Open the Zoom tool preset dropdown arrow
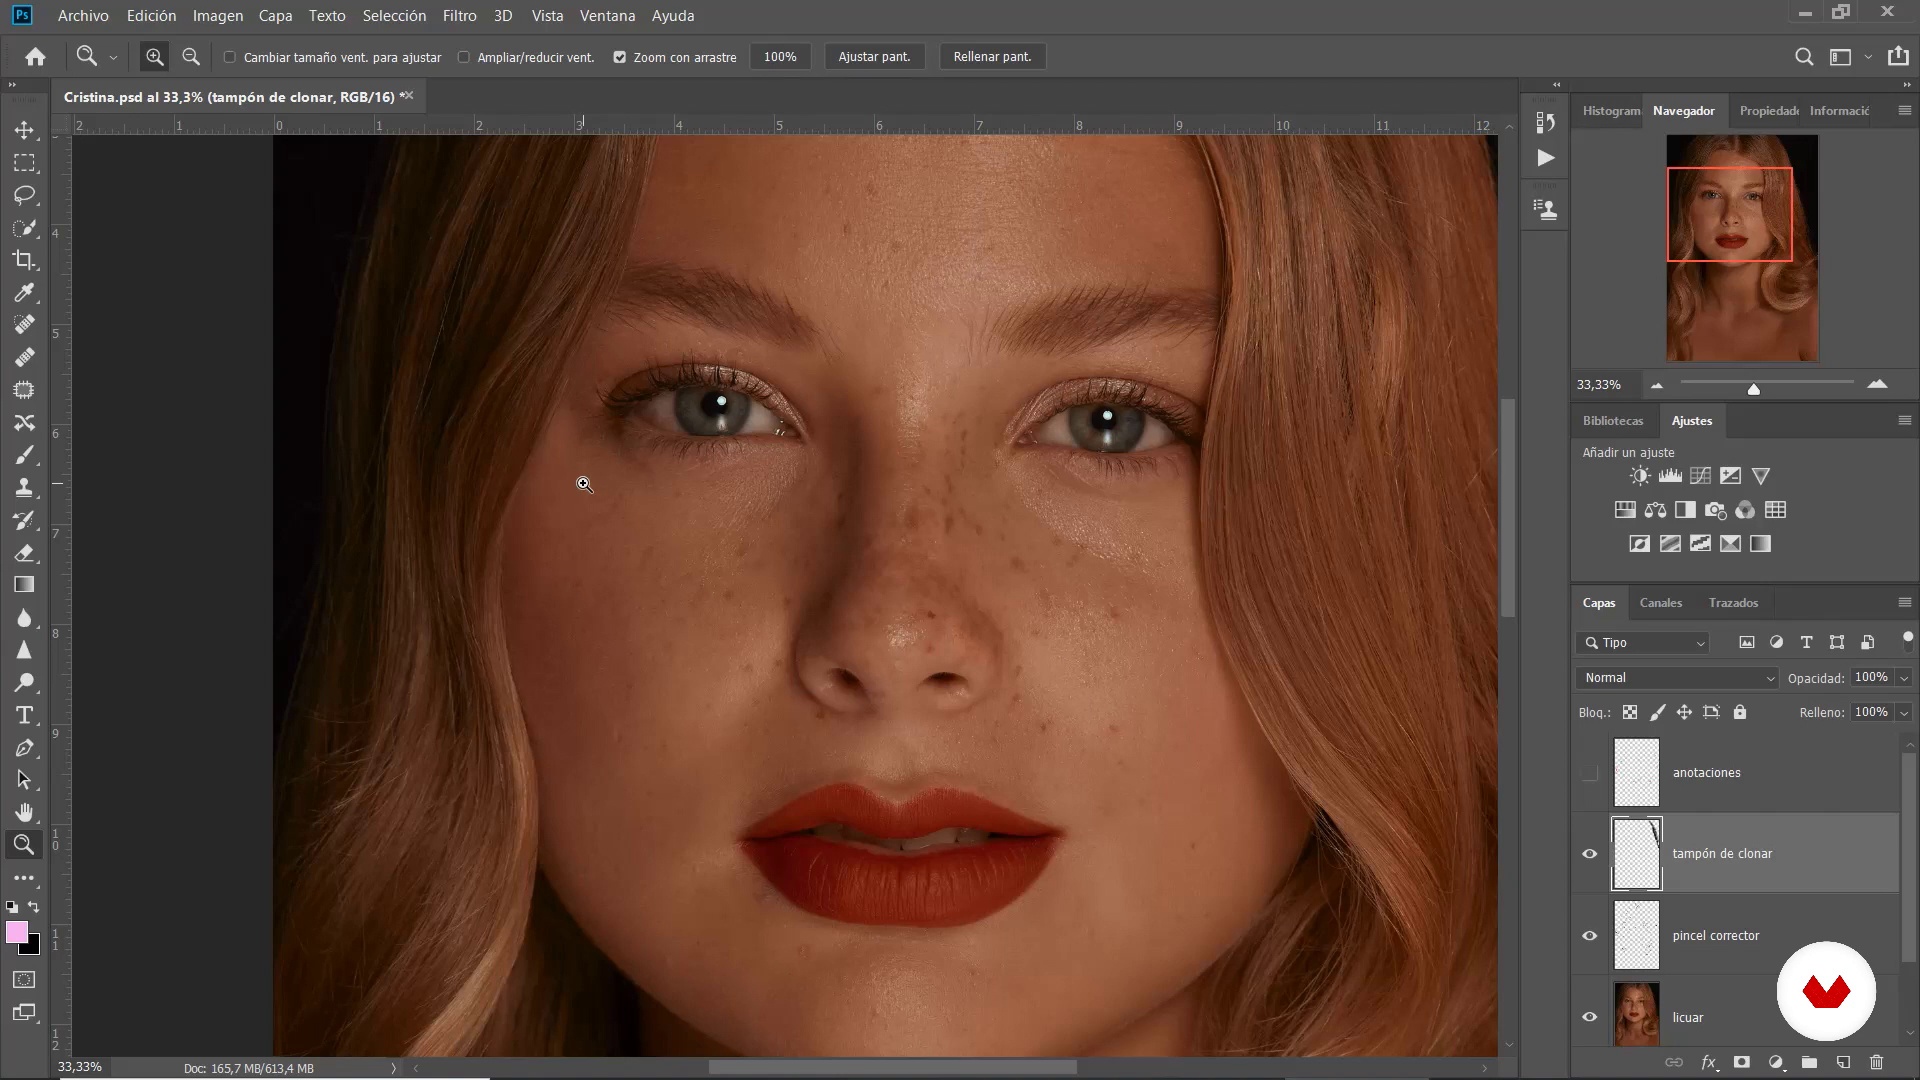 (113, 58)
